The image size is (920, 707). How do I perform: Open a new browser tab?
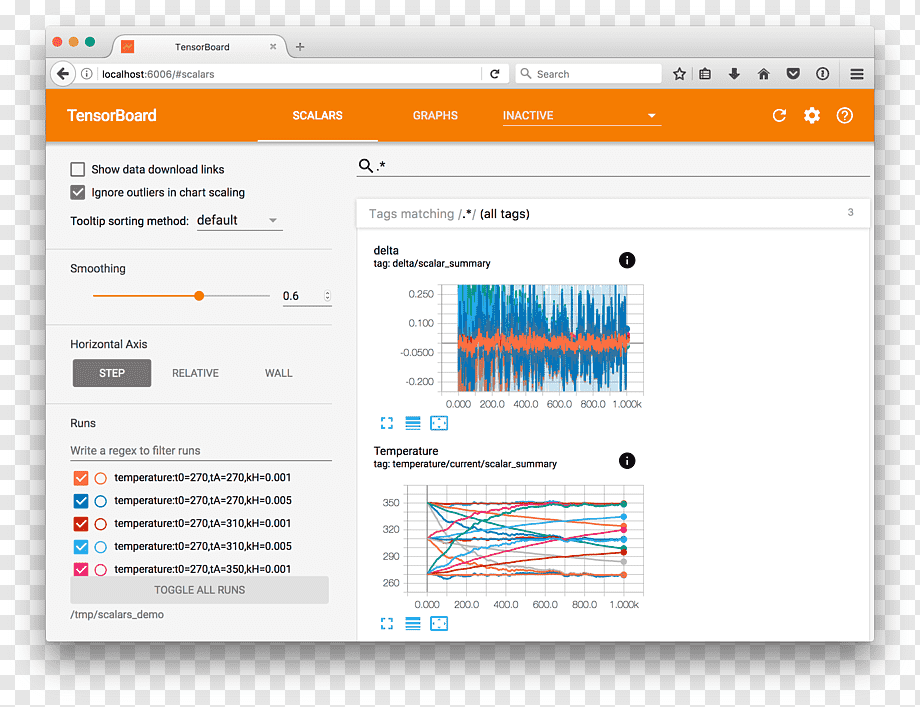click(x=300, y=46)
